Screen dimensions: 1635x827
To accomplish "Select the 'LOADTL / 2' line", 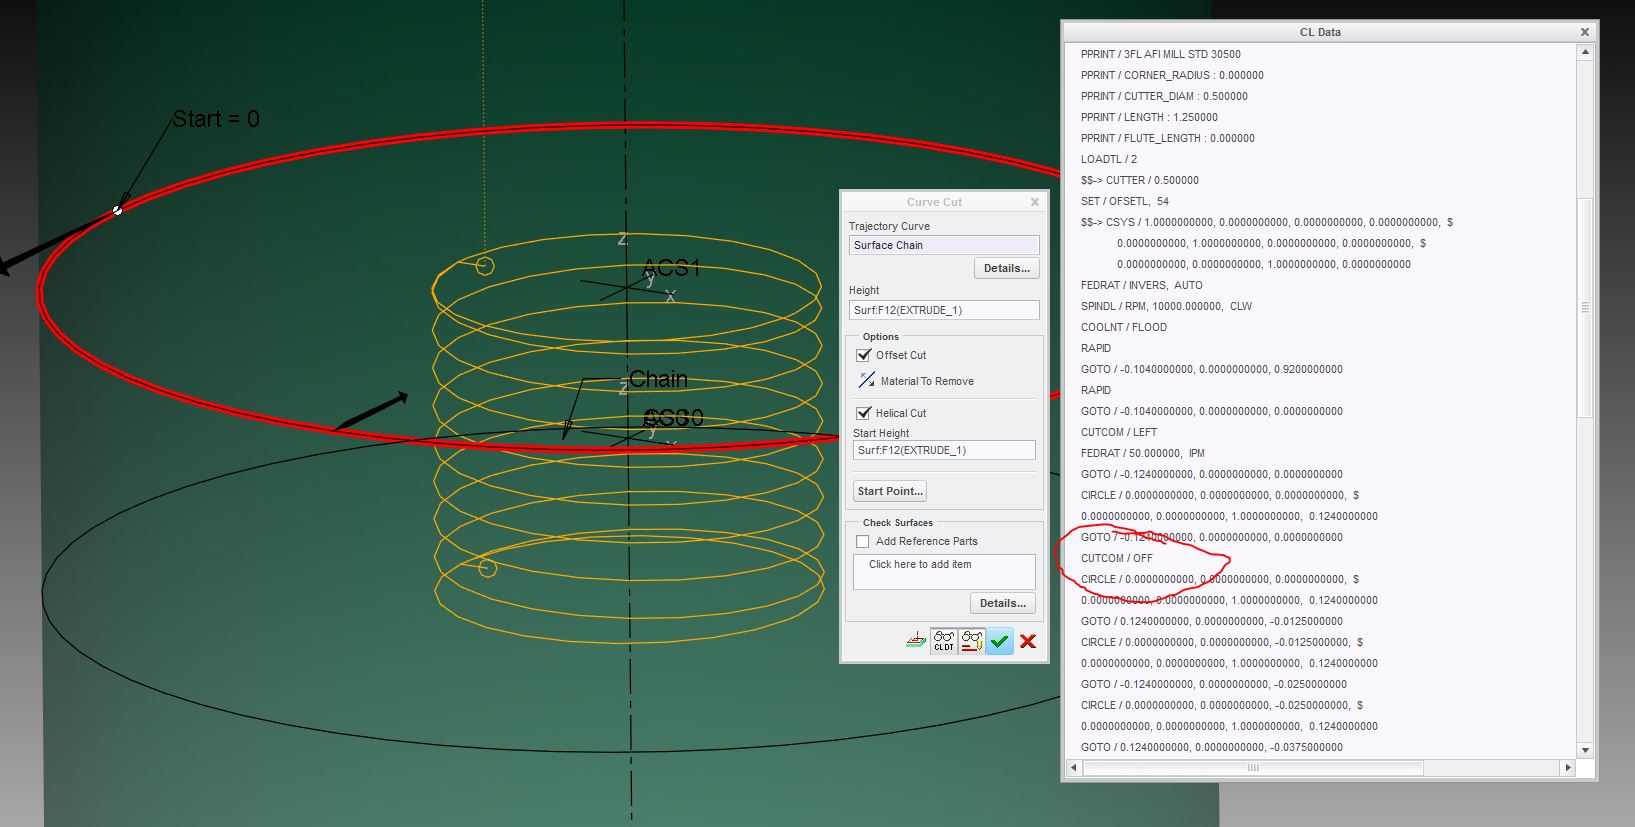I will 1109,159.
